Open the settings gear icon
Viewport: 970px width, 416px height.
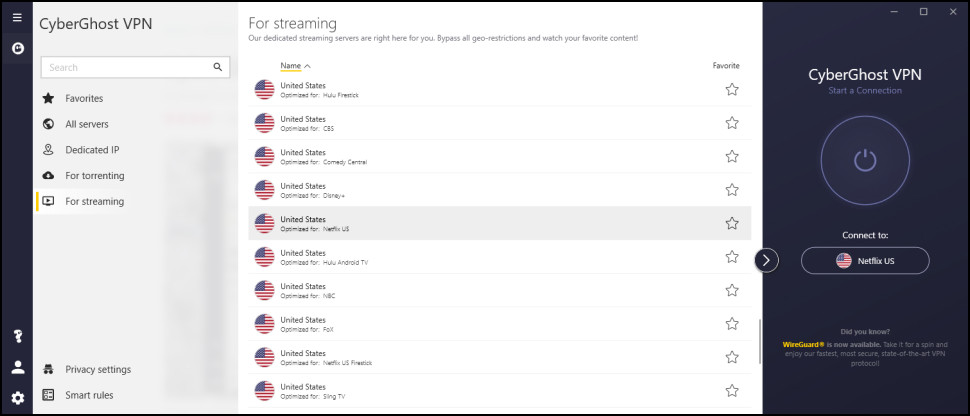point(17,398)
